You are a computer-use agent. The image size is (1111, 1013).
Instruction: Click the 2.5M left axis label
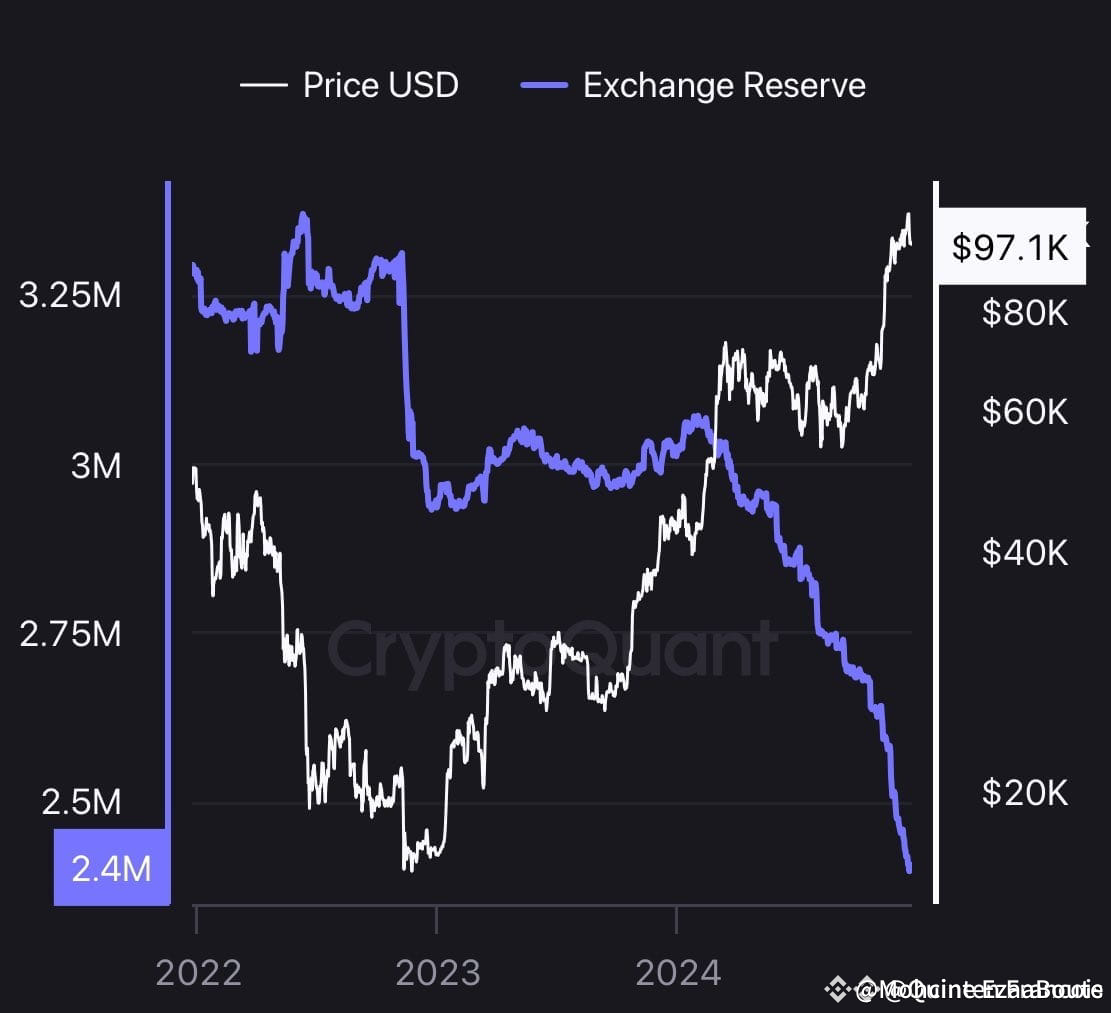[81, 801]
